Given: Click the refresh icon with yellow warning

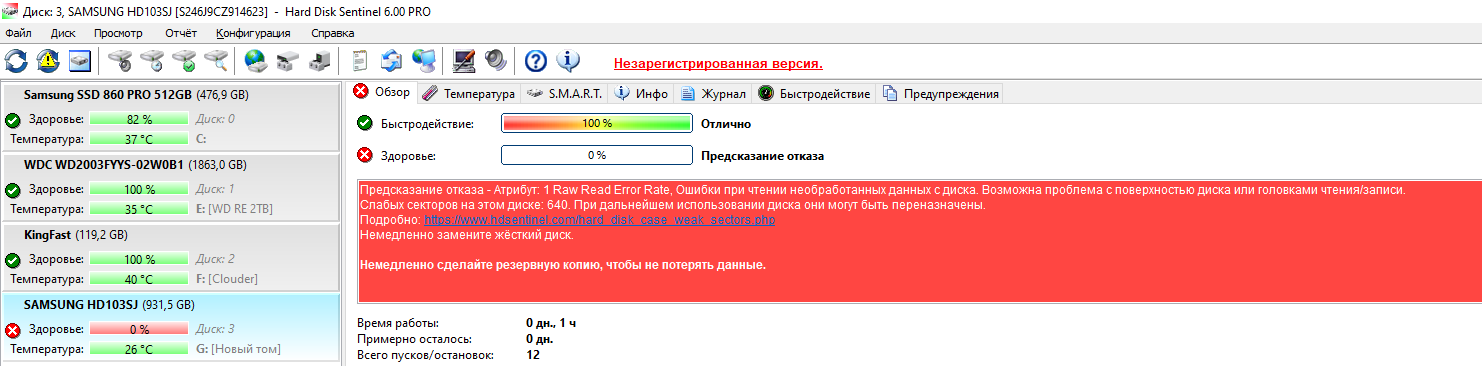Looking at the screenshot, I should click(x=48, y=61).
